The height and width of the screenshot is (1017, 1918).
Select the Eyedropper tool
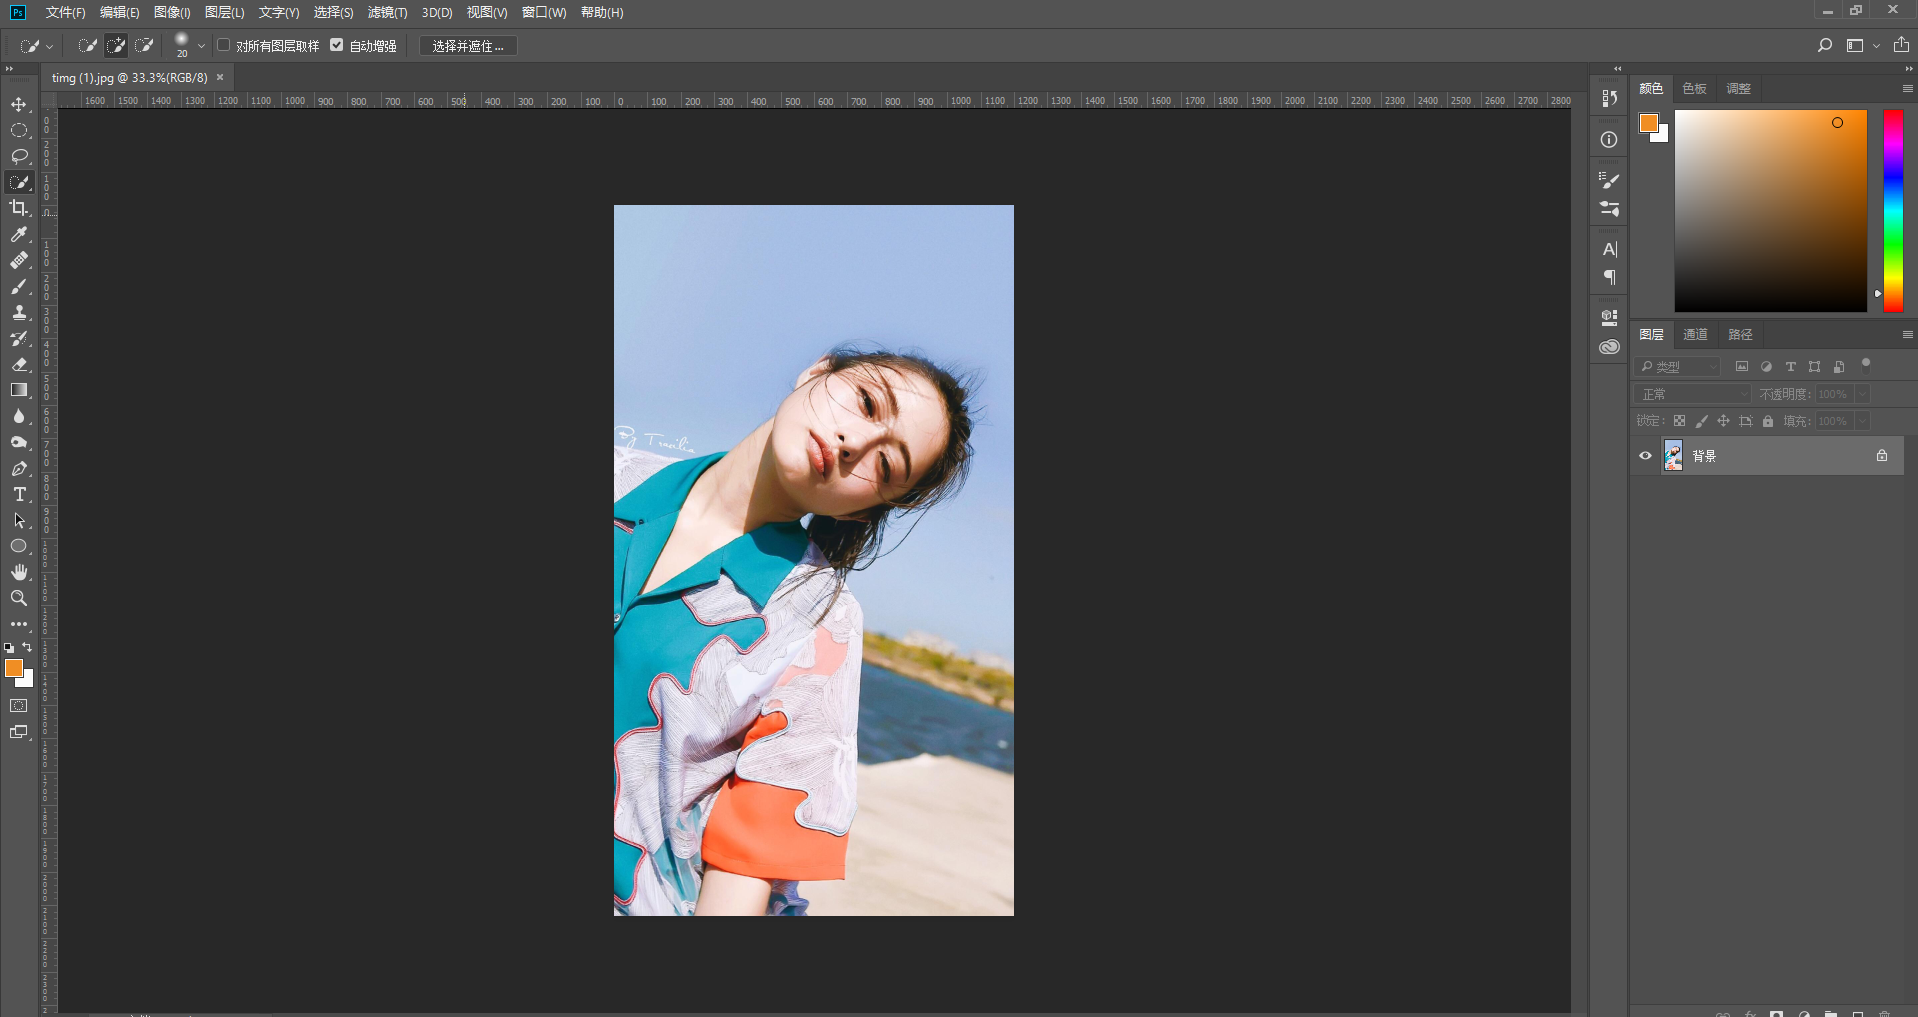coord(19,234)
